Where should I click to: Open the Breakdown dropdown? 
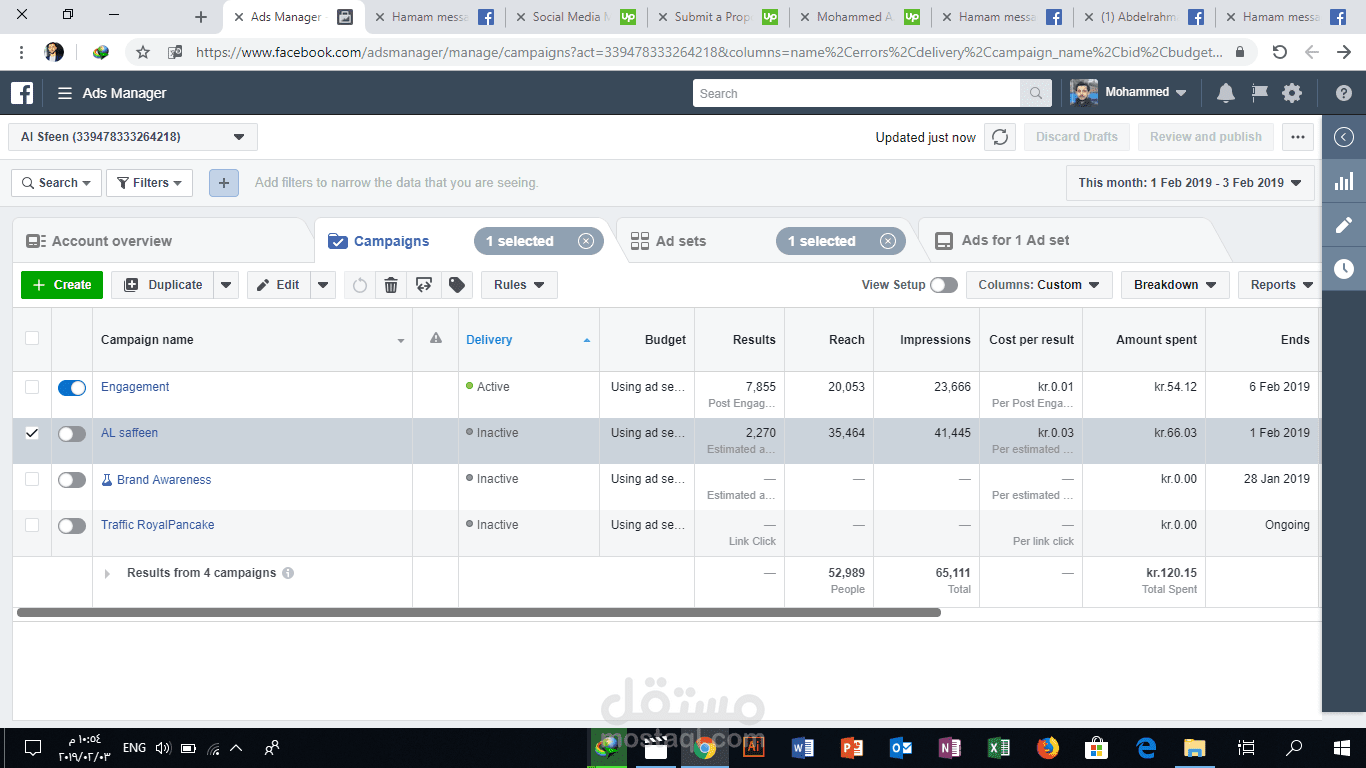[1175, 285]
